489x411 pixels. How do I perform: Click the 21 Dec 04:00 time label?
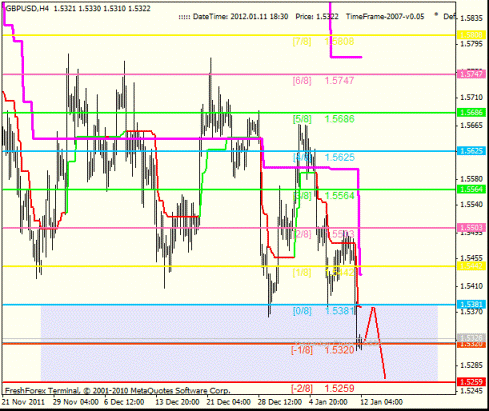pyautogui.click(x=229, y=402)
